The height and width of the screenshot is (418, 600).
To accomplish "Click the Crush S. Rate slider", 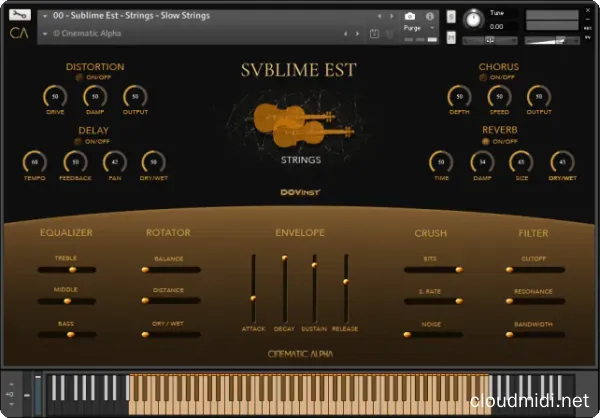I will [x=434, y=301].
